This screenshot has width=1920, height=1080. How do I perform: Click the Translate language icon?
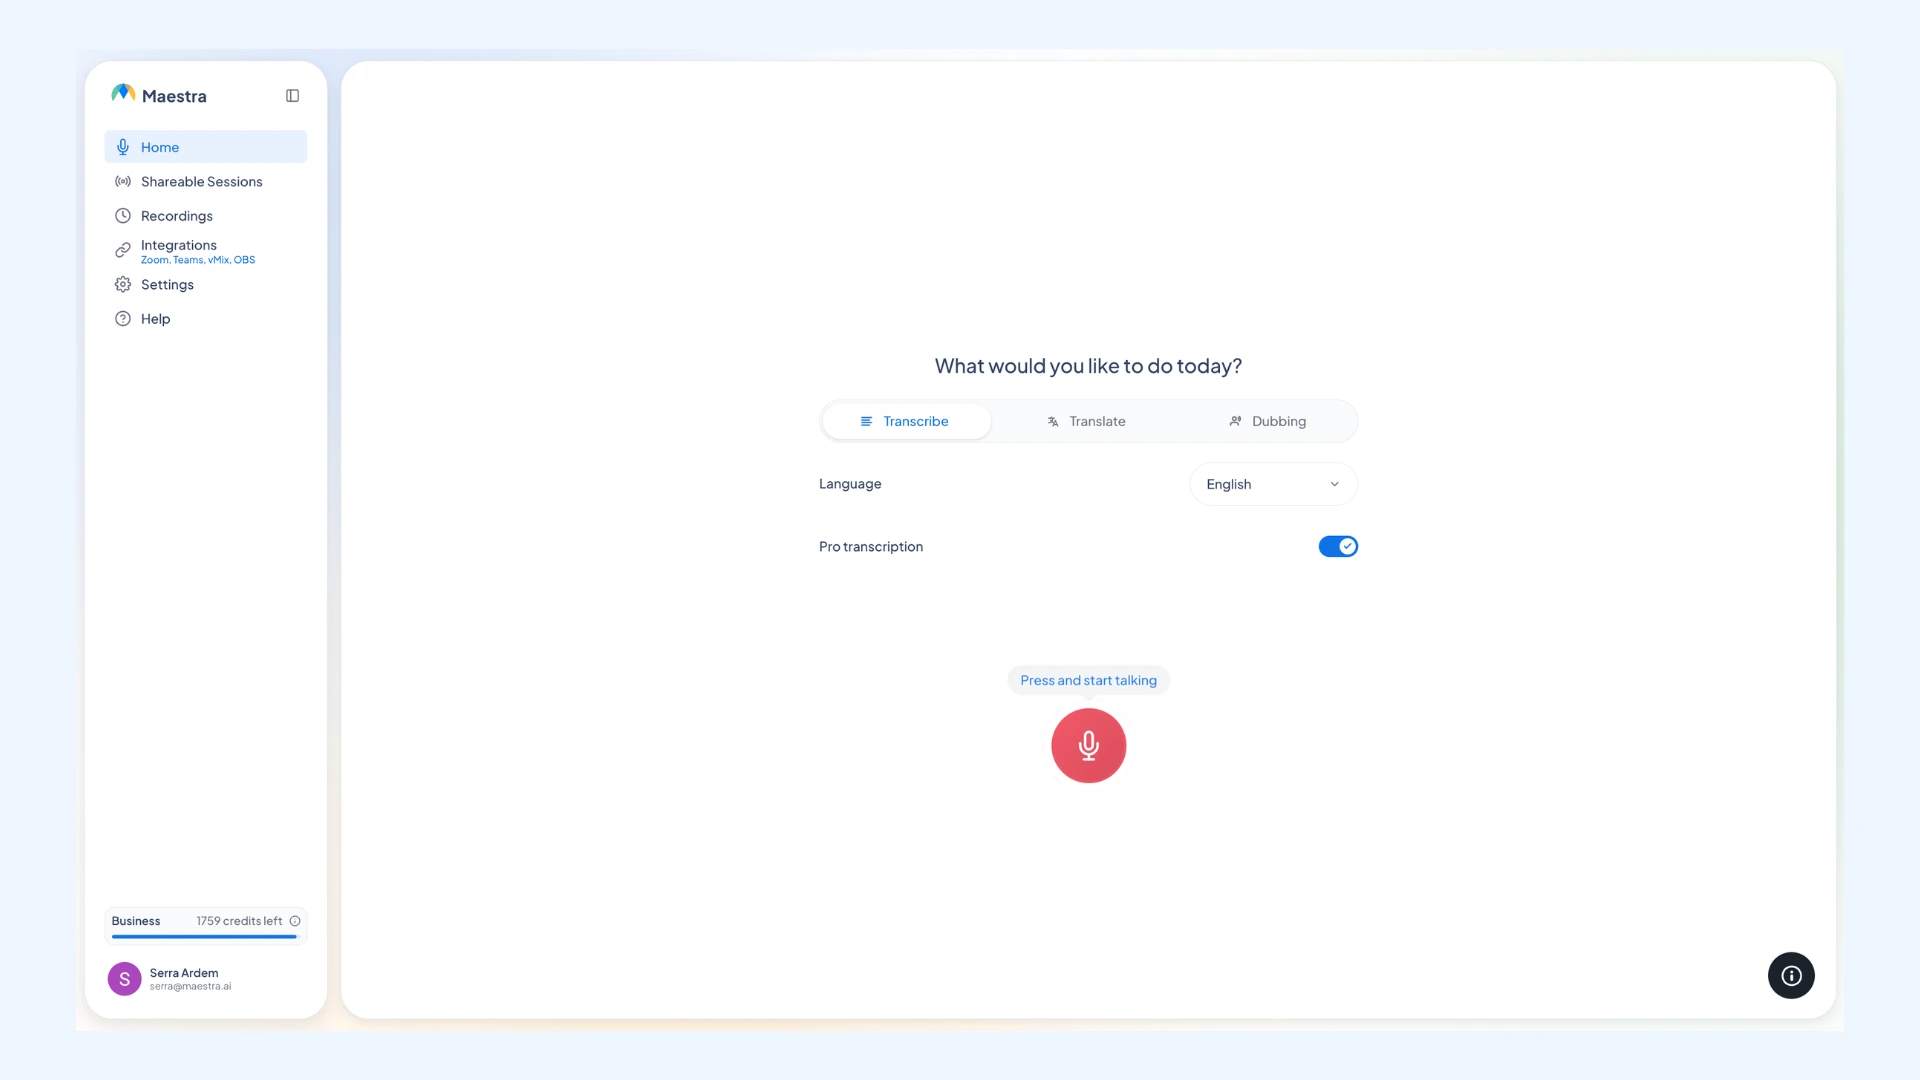(1052, 422)
